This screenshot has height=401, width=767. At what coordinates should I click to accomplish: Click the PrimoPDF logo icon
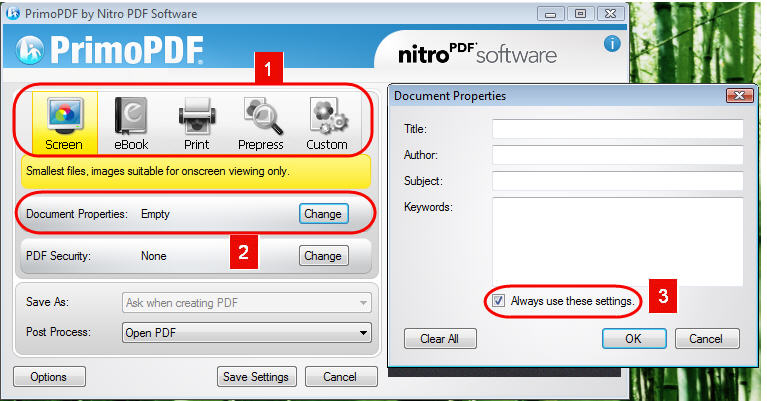30,51
